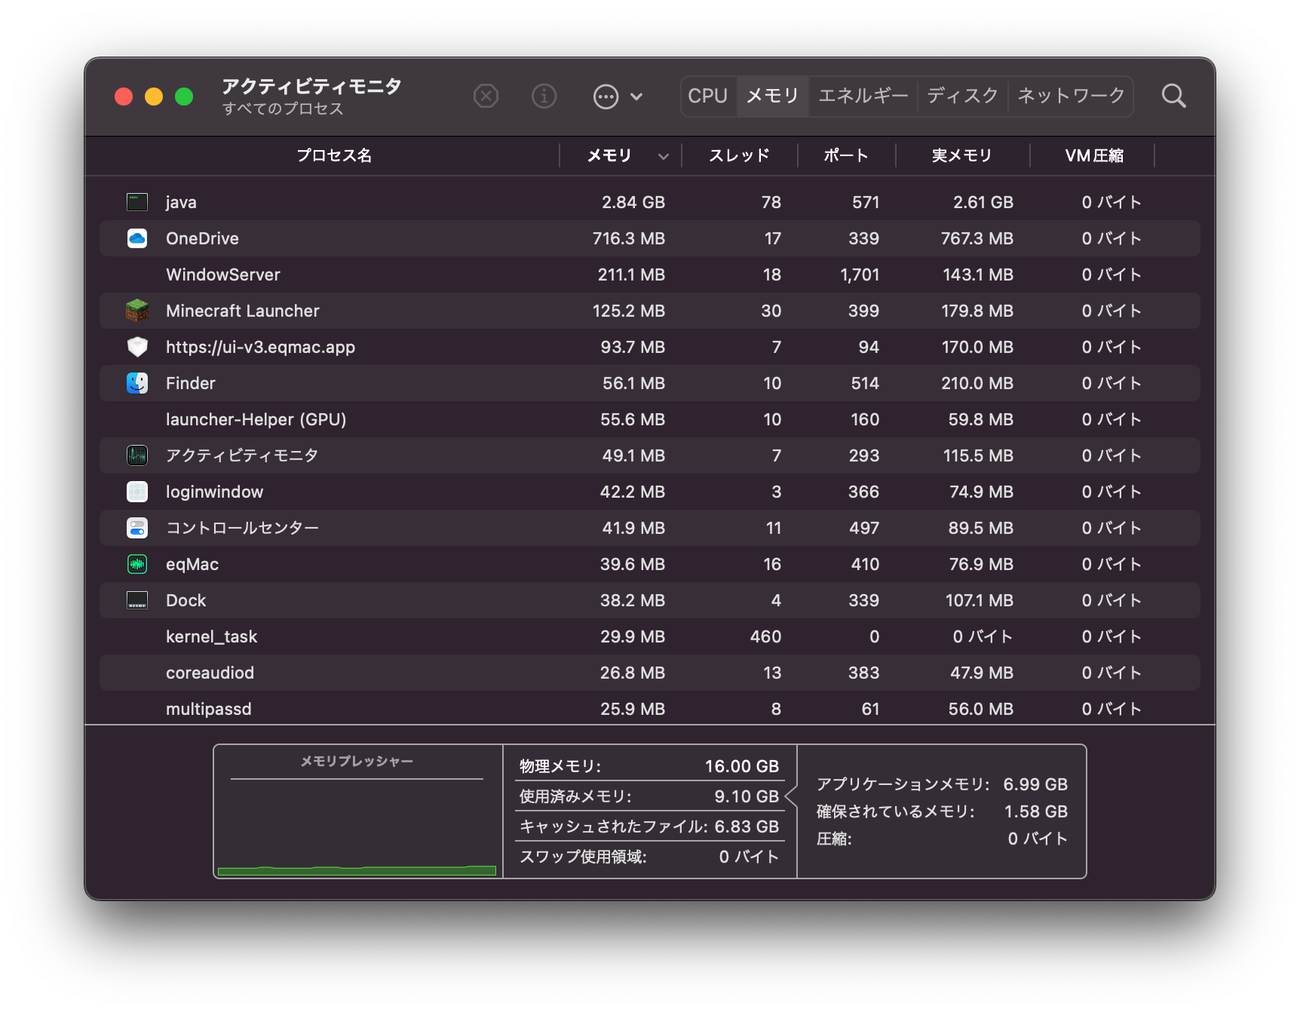Switch to the CPU tab
This screenshot has width=1300, height=1012.
(x=708, y=96)
